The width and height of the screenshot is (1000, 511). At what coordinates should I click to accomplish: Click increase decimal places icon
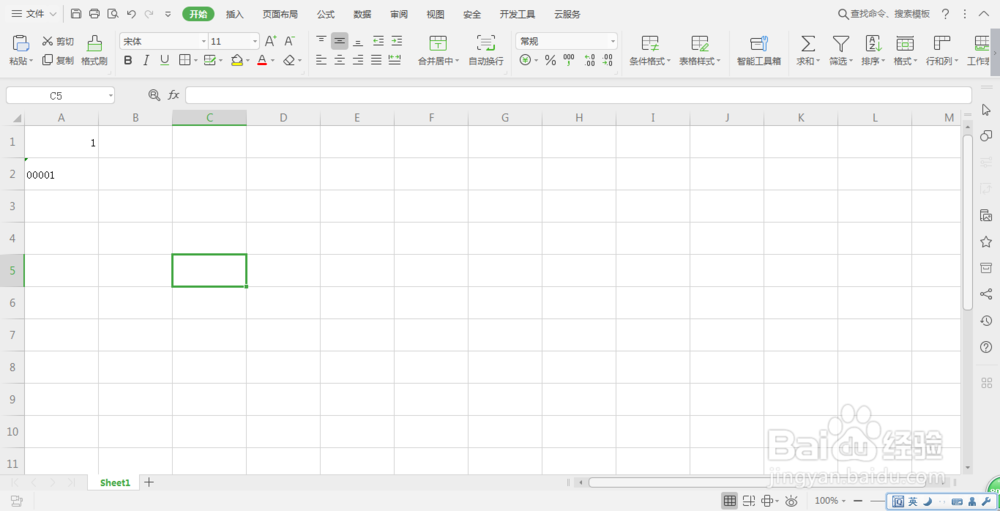(589, 61)
